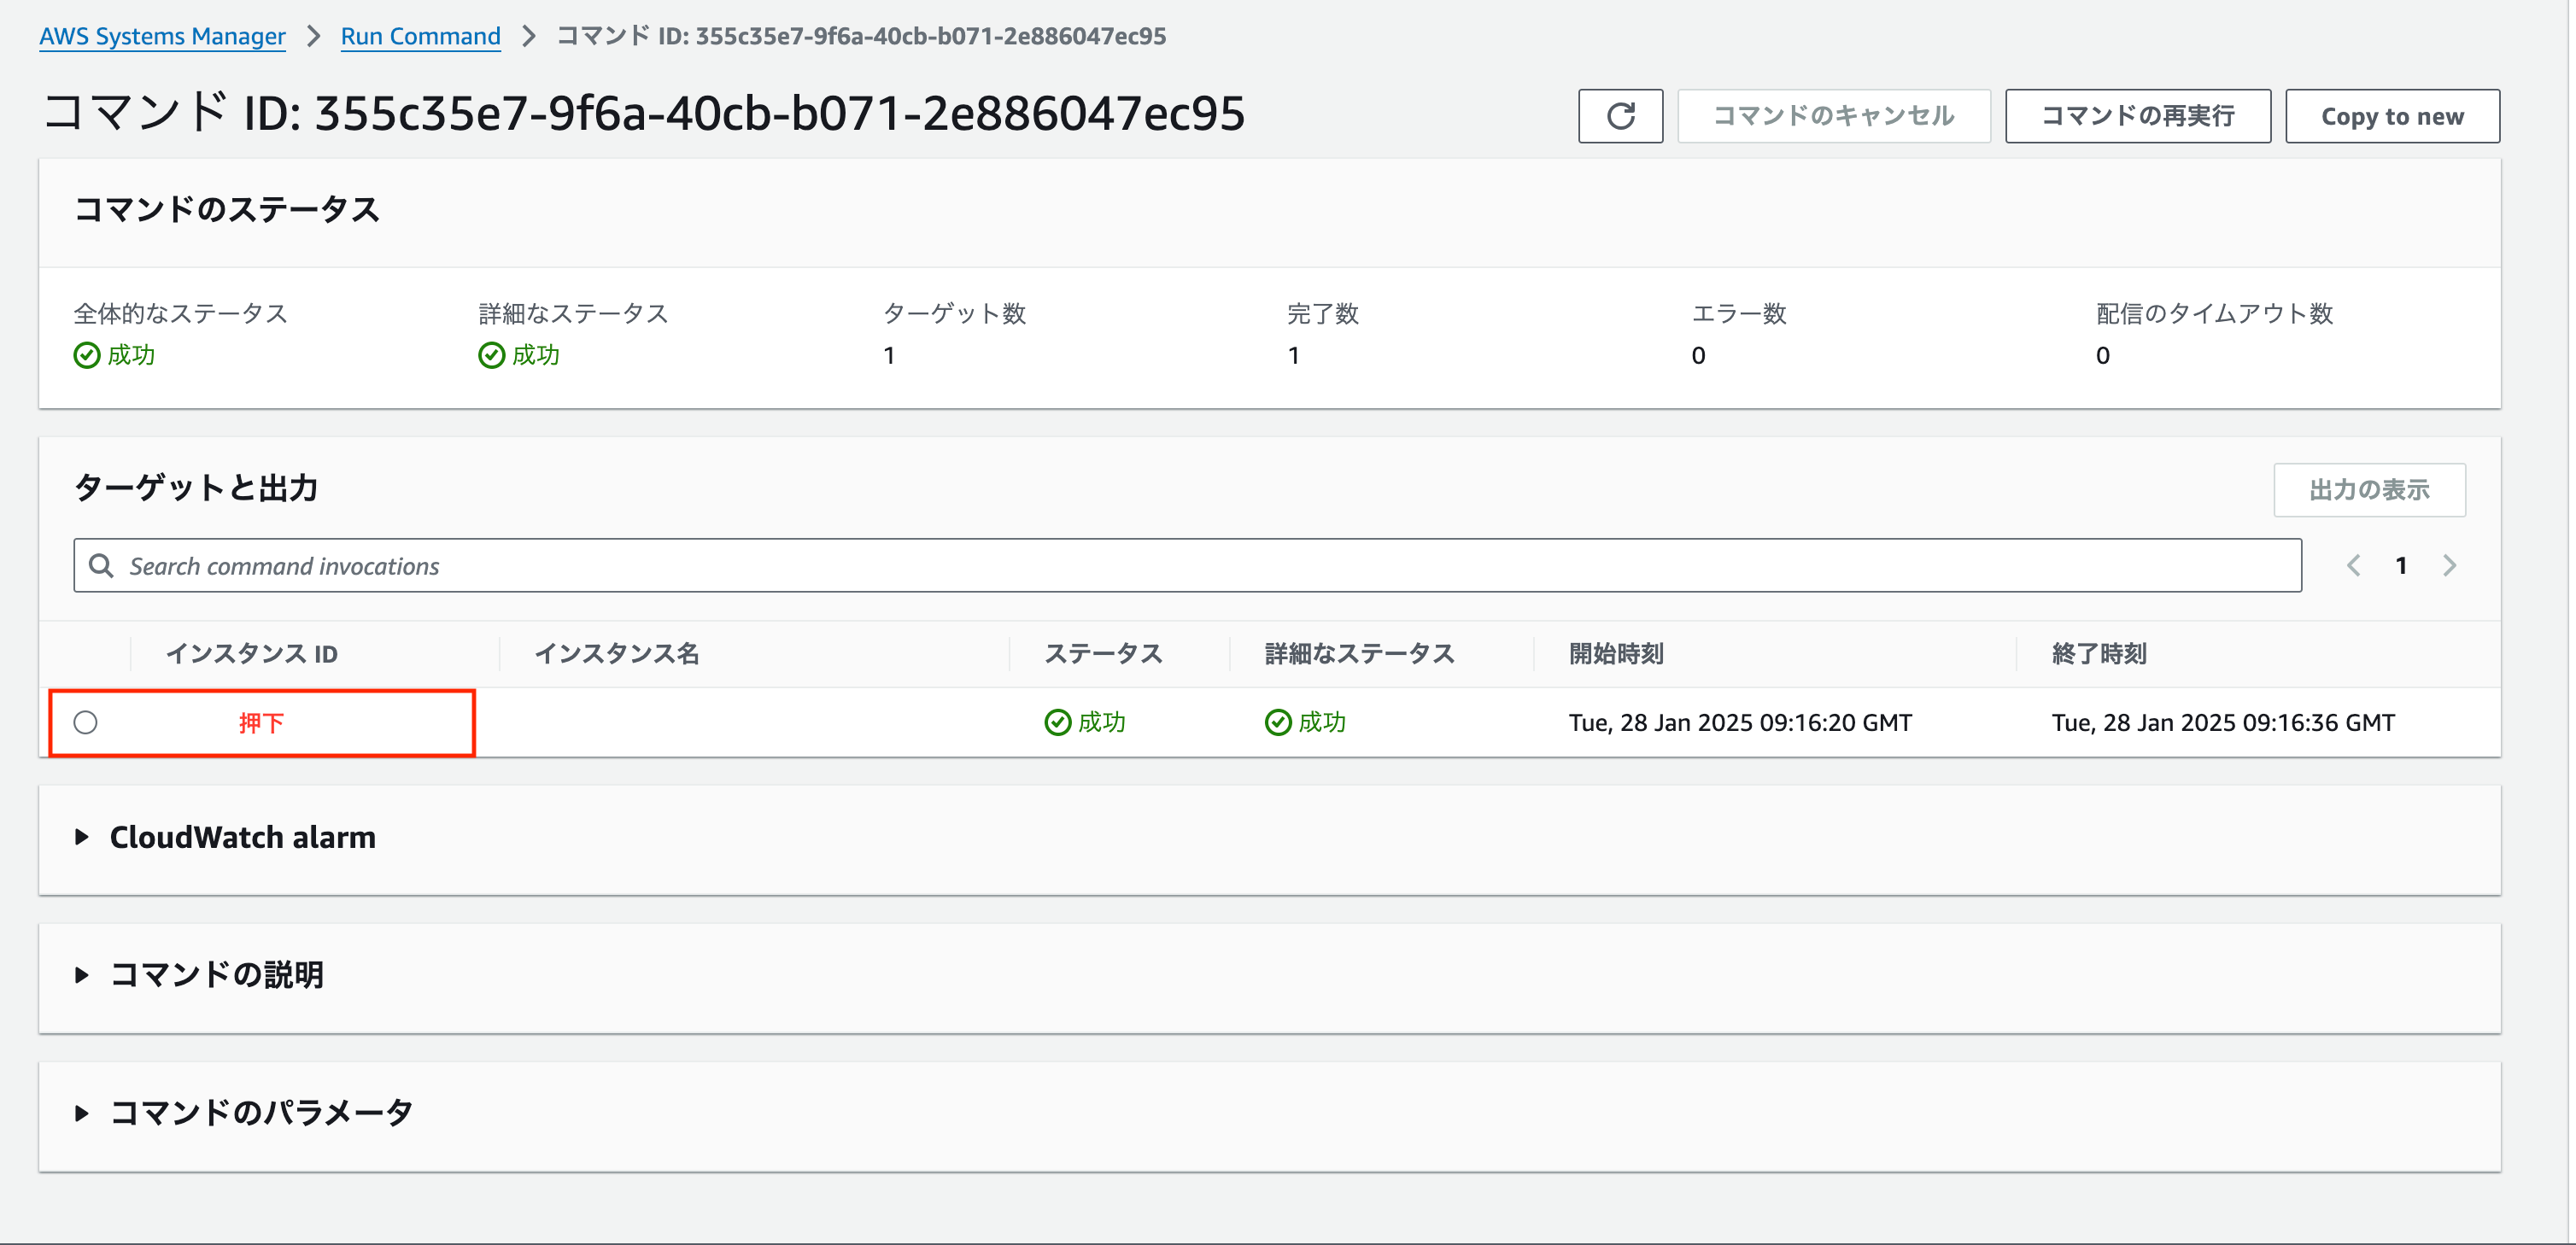Sort by インスタンス ID column header

click(x=252, y=654)
